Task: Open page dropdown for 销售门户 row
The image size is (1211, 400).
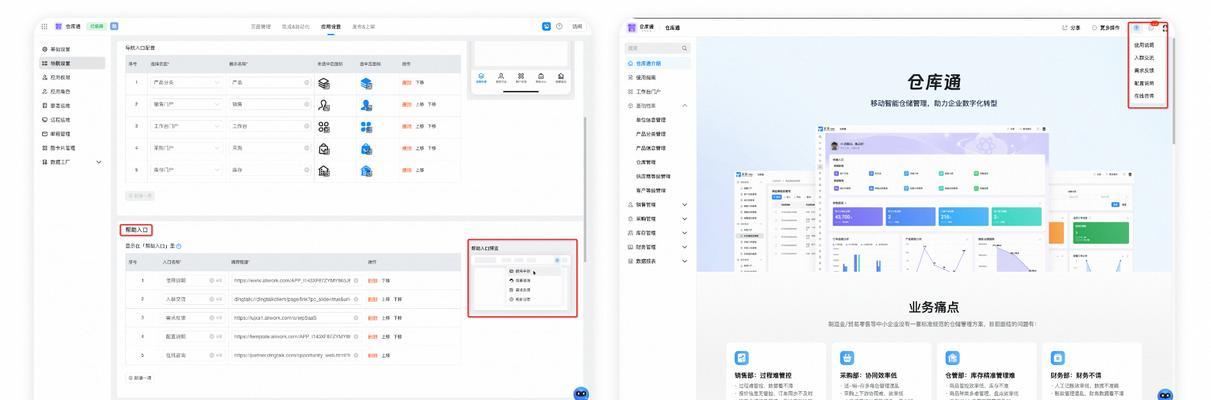Action: point(186,104)
